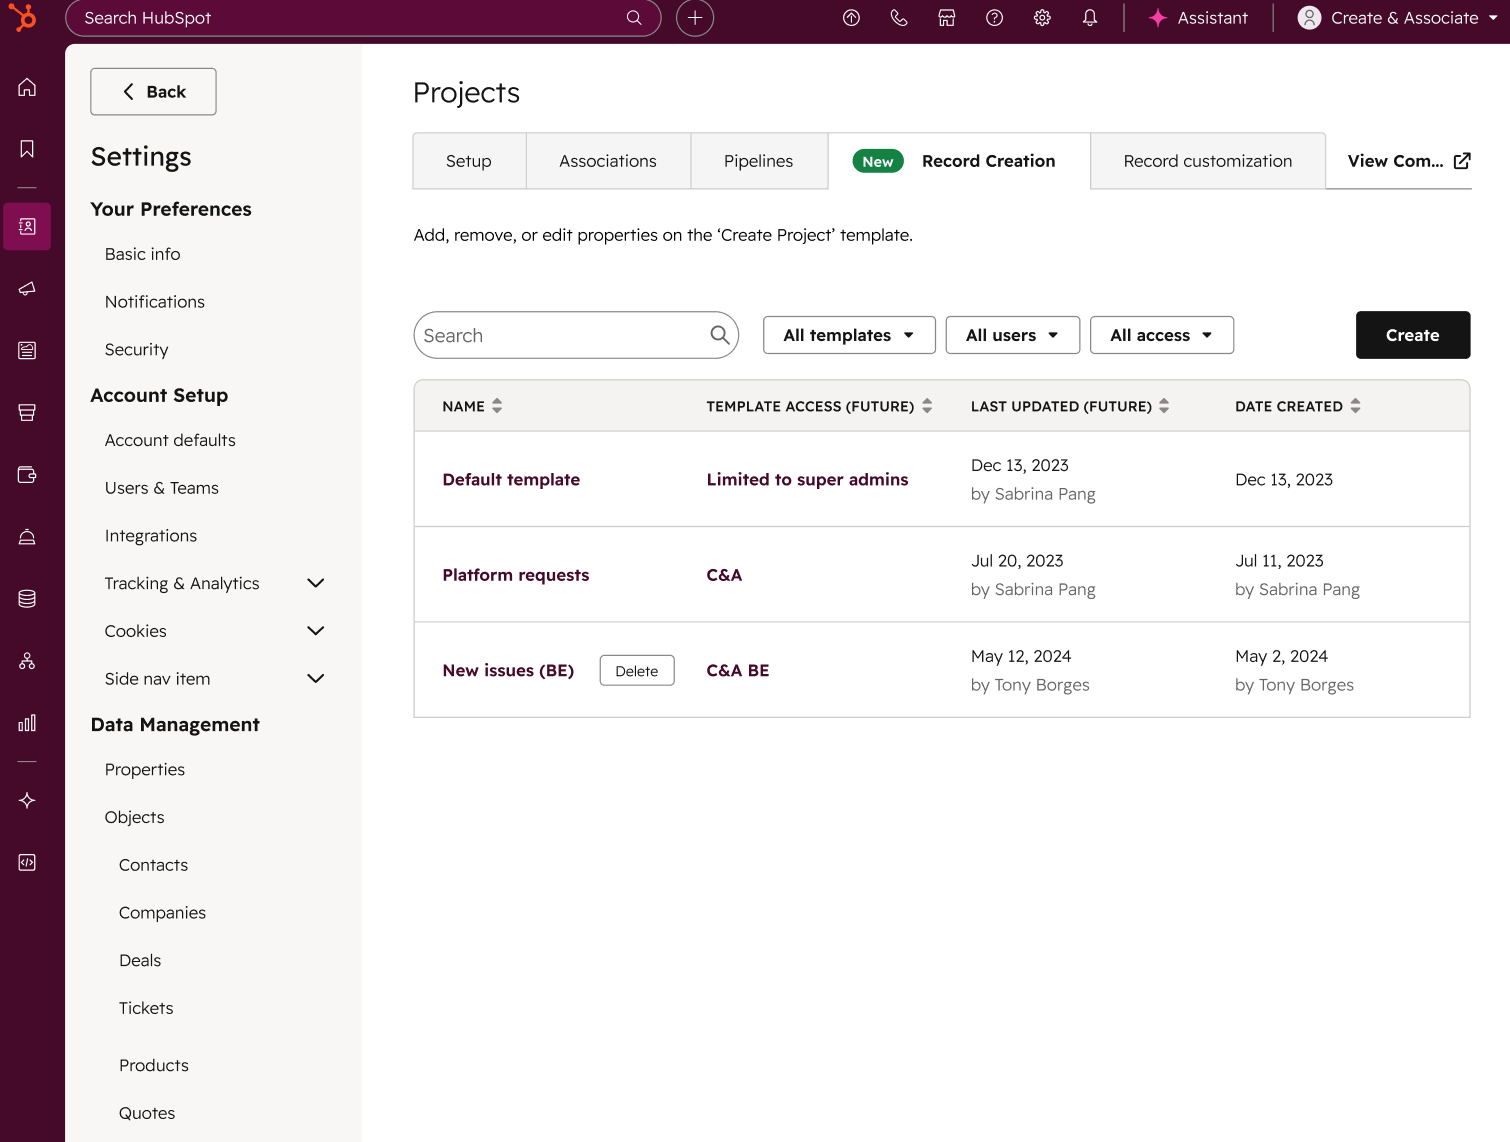Delete the New issues (BE) template
Screen dimensions: 1510x1142
point(637,671)
